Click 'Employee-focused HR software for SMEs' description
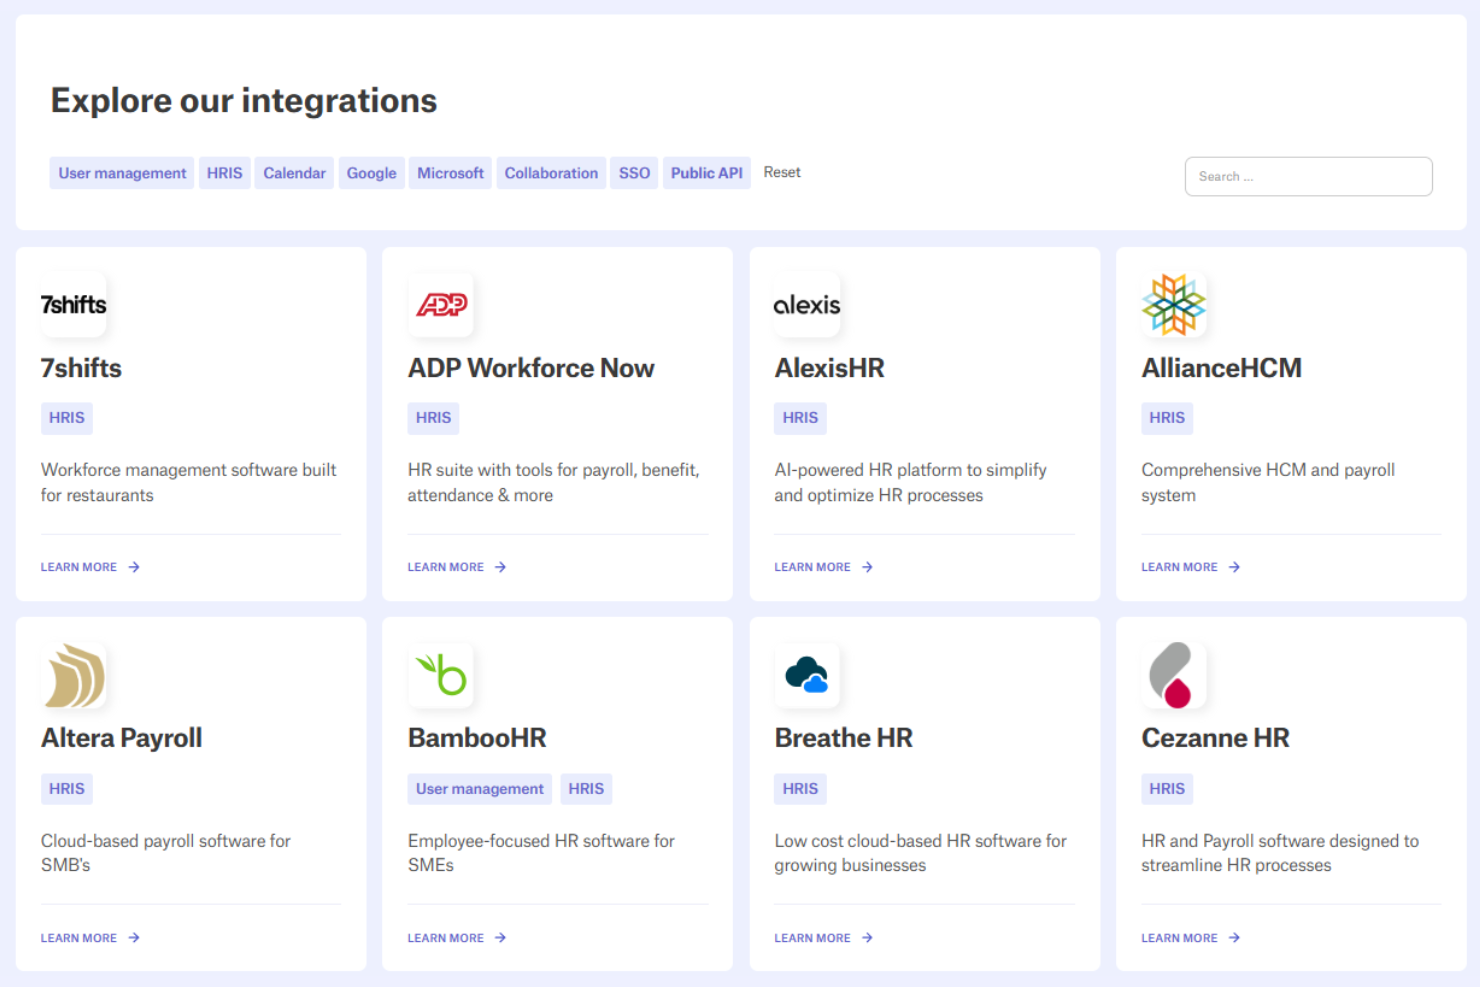This screenshot has height=987, width=1480. point(541,853)
